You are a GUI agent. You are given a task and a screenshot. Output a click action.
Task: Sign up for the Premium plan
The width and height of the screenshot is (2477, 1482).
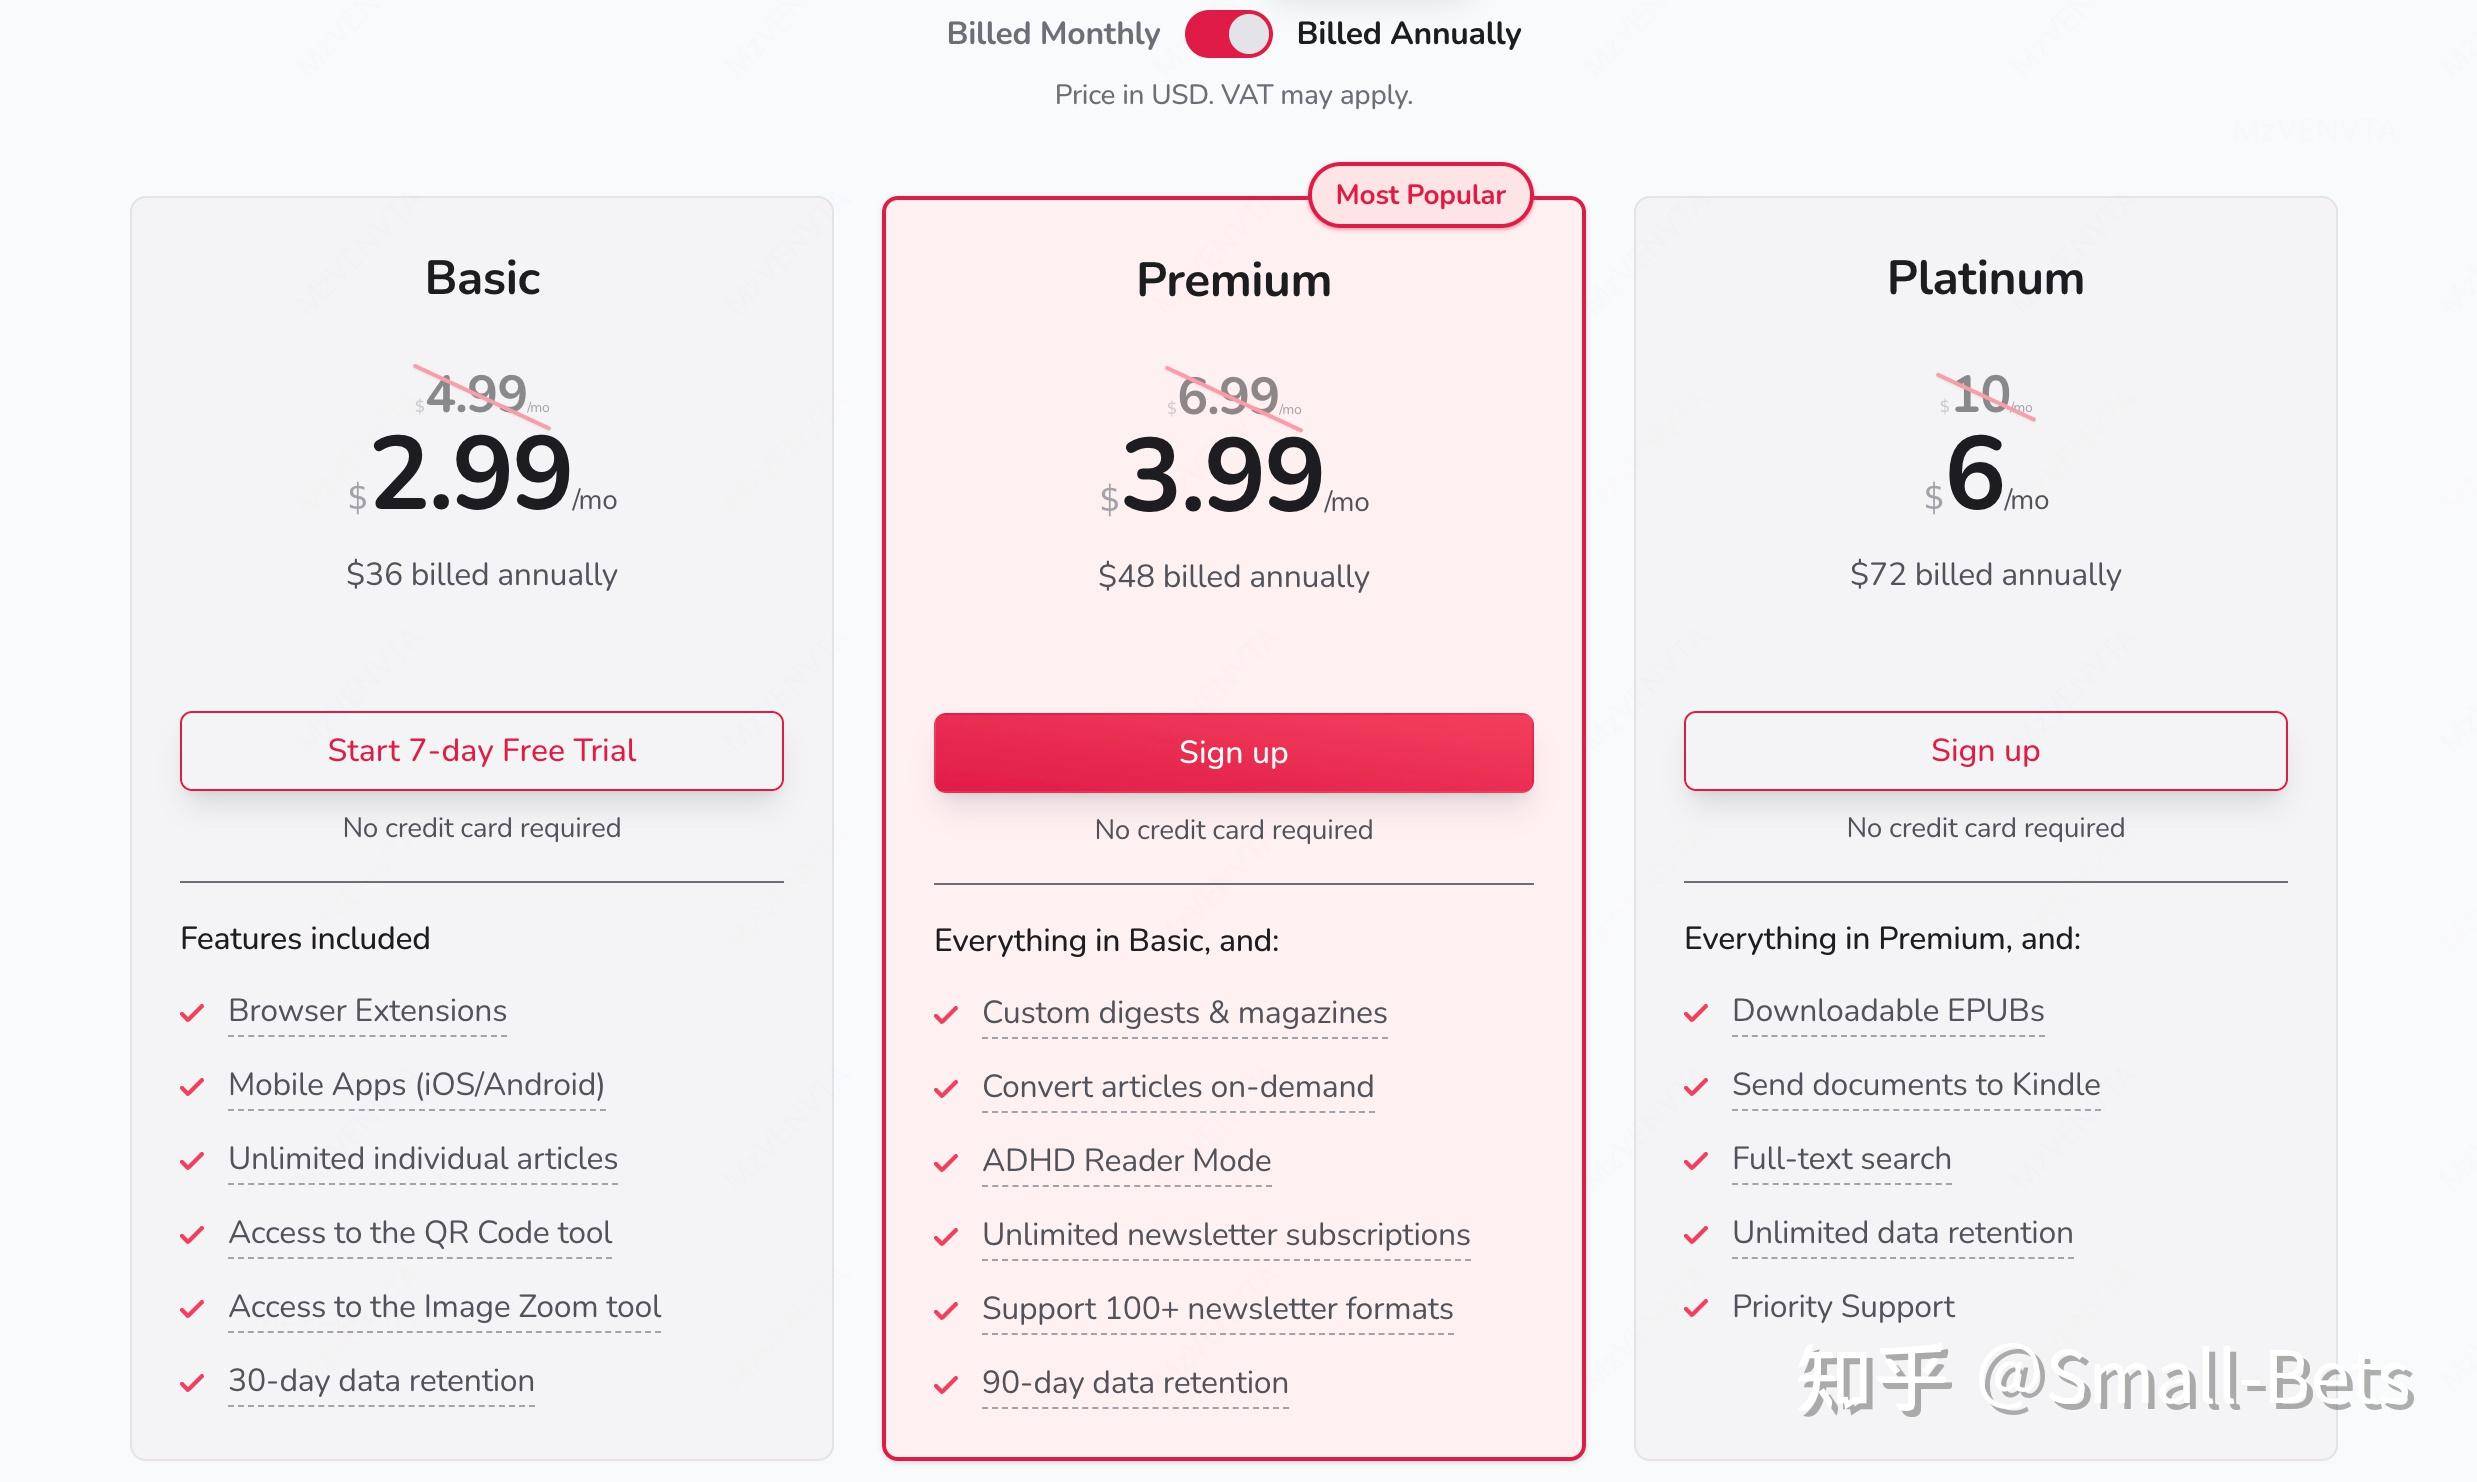coord(1233,753)
